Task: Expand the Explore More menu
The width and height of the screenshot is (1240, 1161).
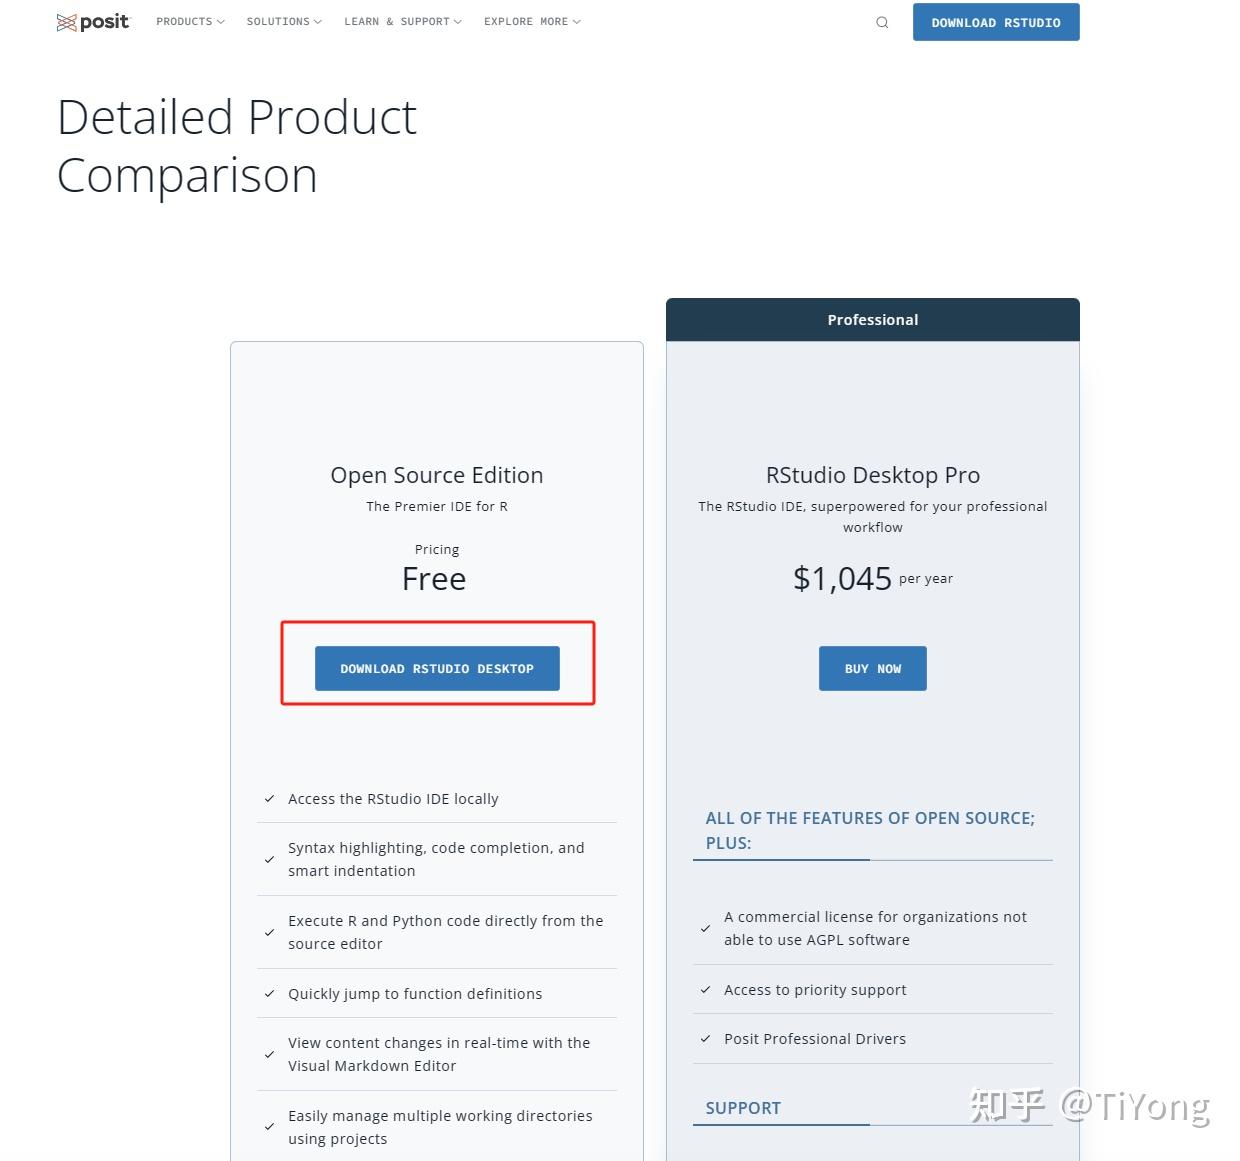Action: tap(532, 22)
